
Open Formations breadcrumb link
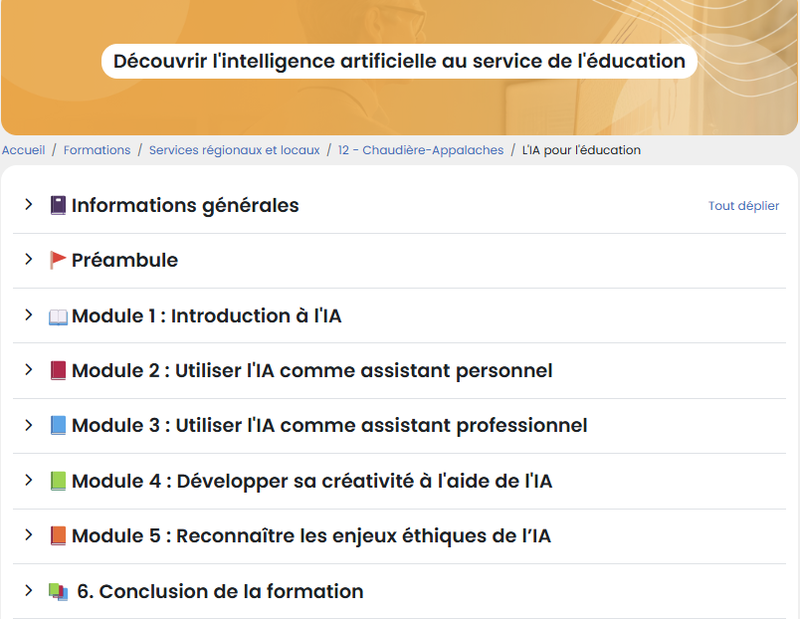[x=97, y=150]
